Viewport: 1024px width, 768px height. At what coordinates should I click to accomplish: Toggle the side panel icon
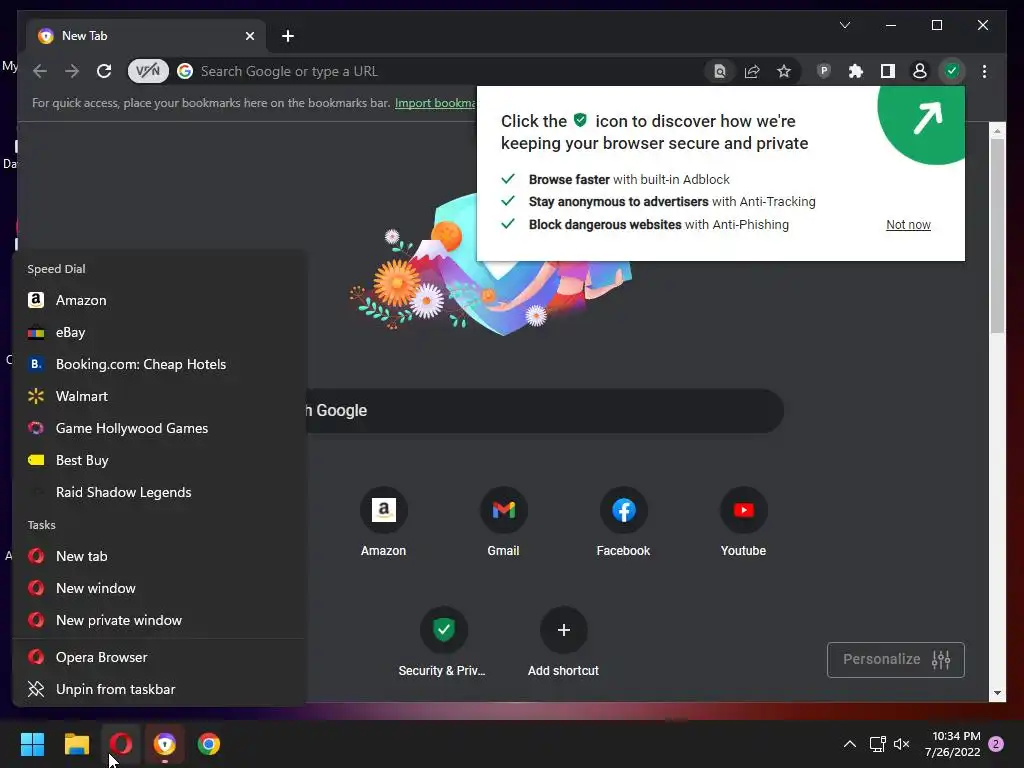coord(888,71)
